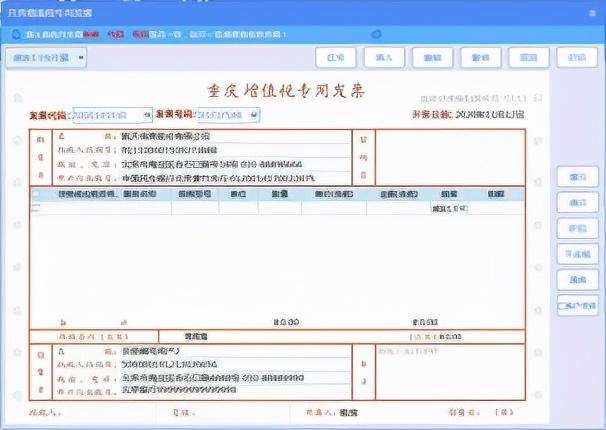Click the last button in the top toolbar row

point(577,58)
